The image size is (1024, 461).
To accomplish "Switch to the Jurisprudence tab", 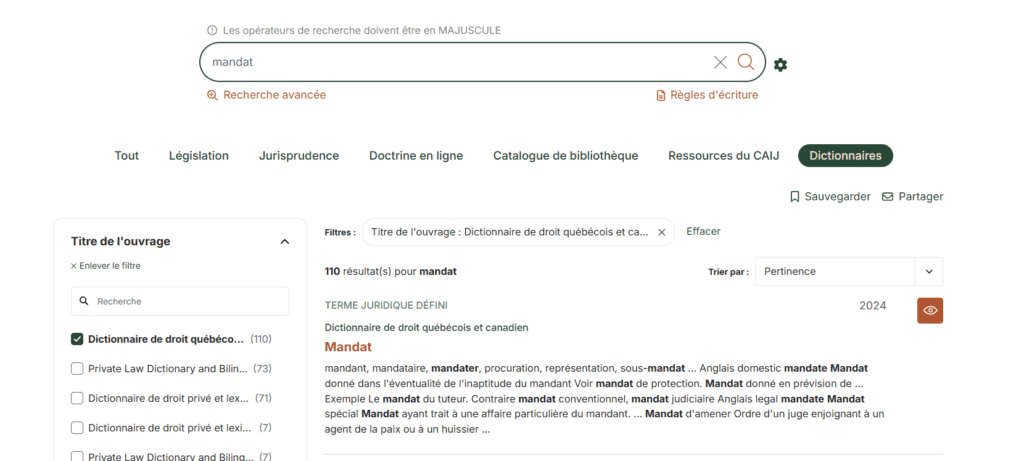I will pyautogui.click(x=298, y=156).
